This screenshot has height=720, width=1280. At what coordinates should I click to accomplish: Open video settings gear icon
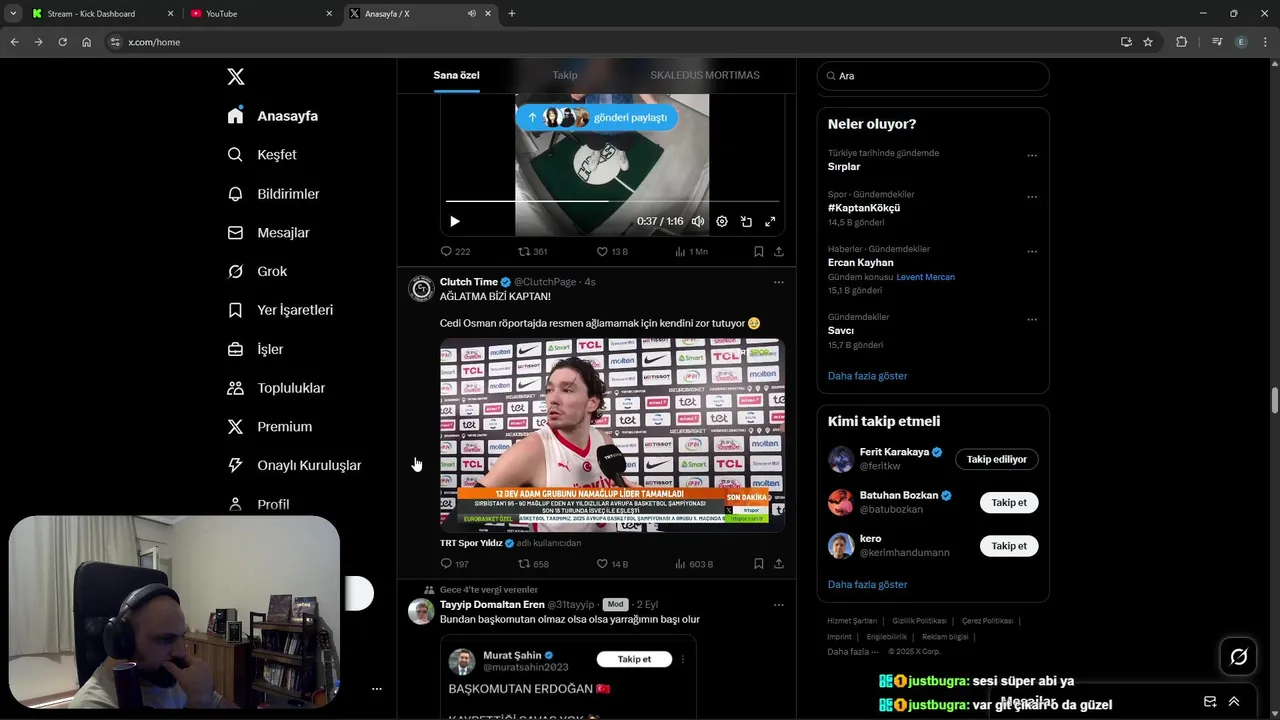click(722, 222)
